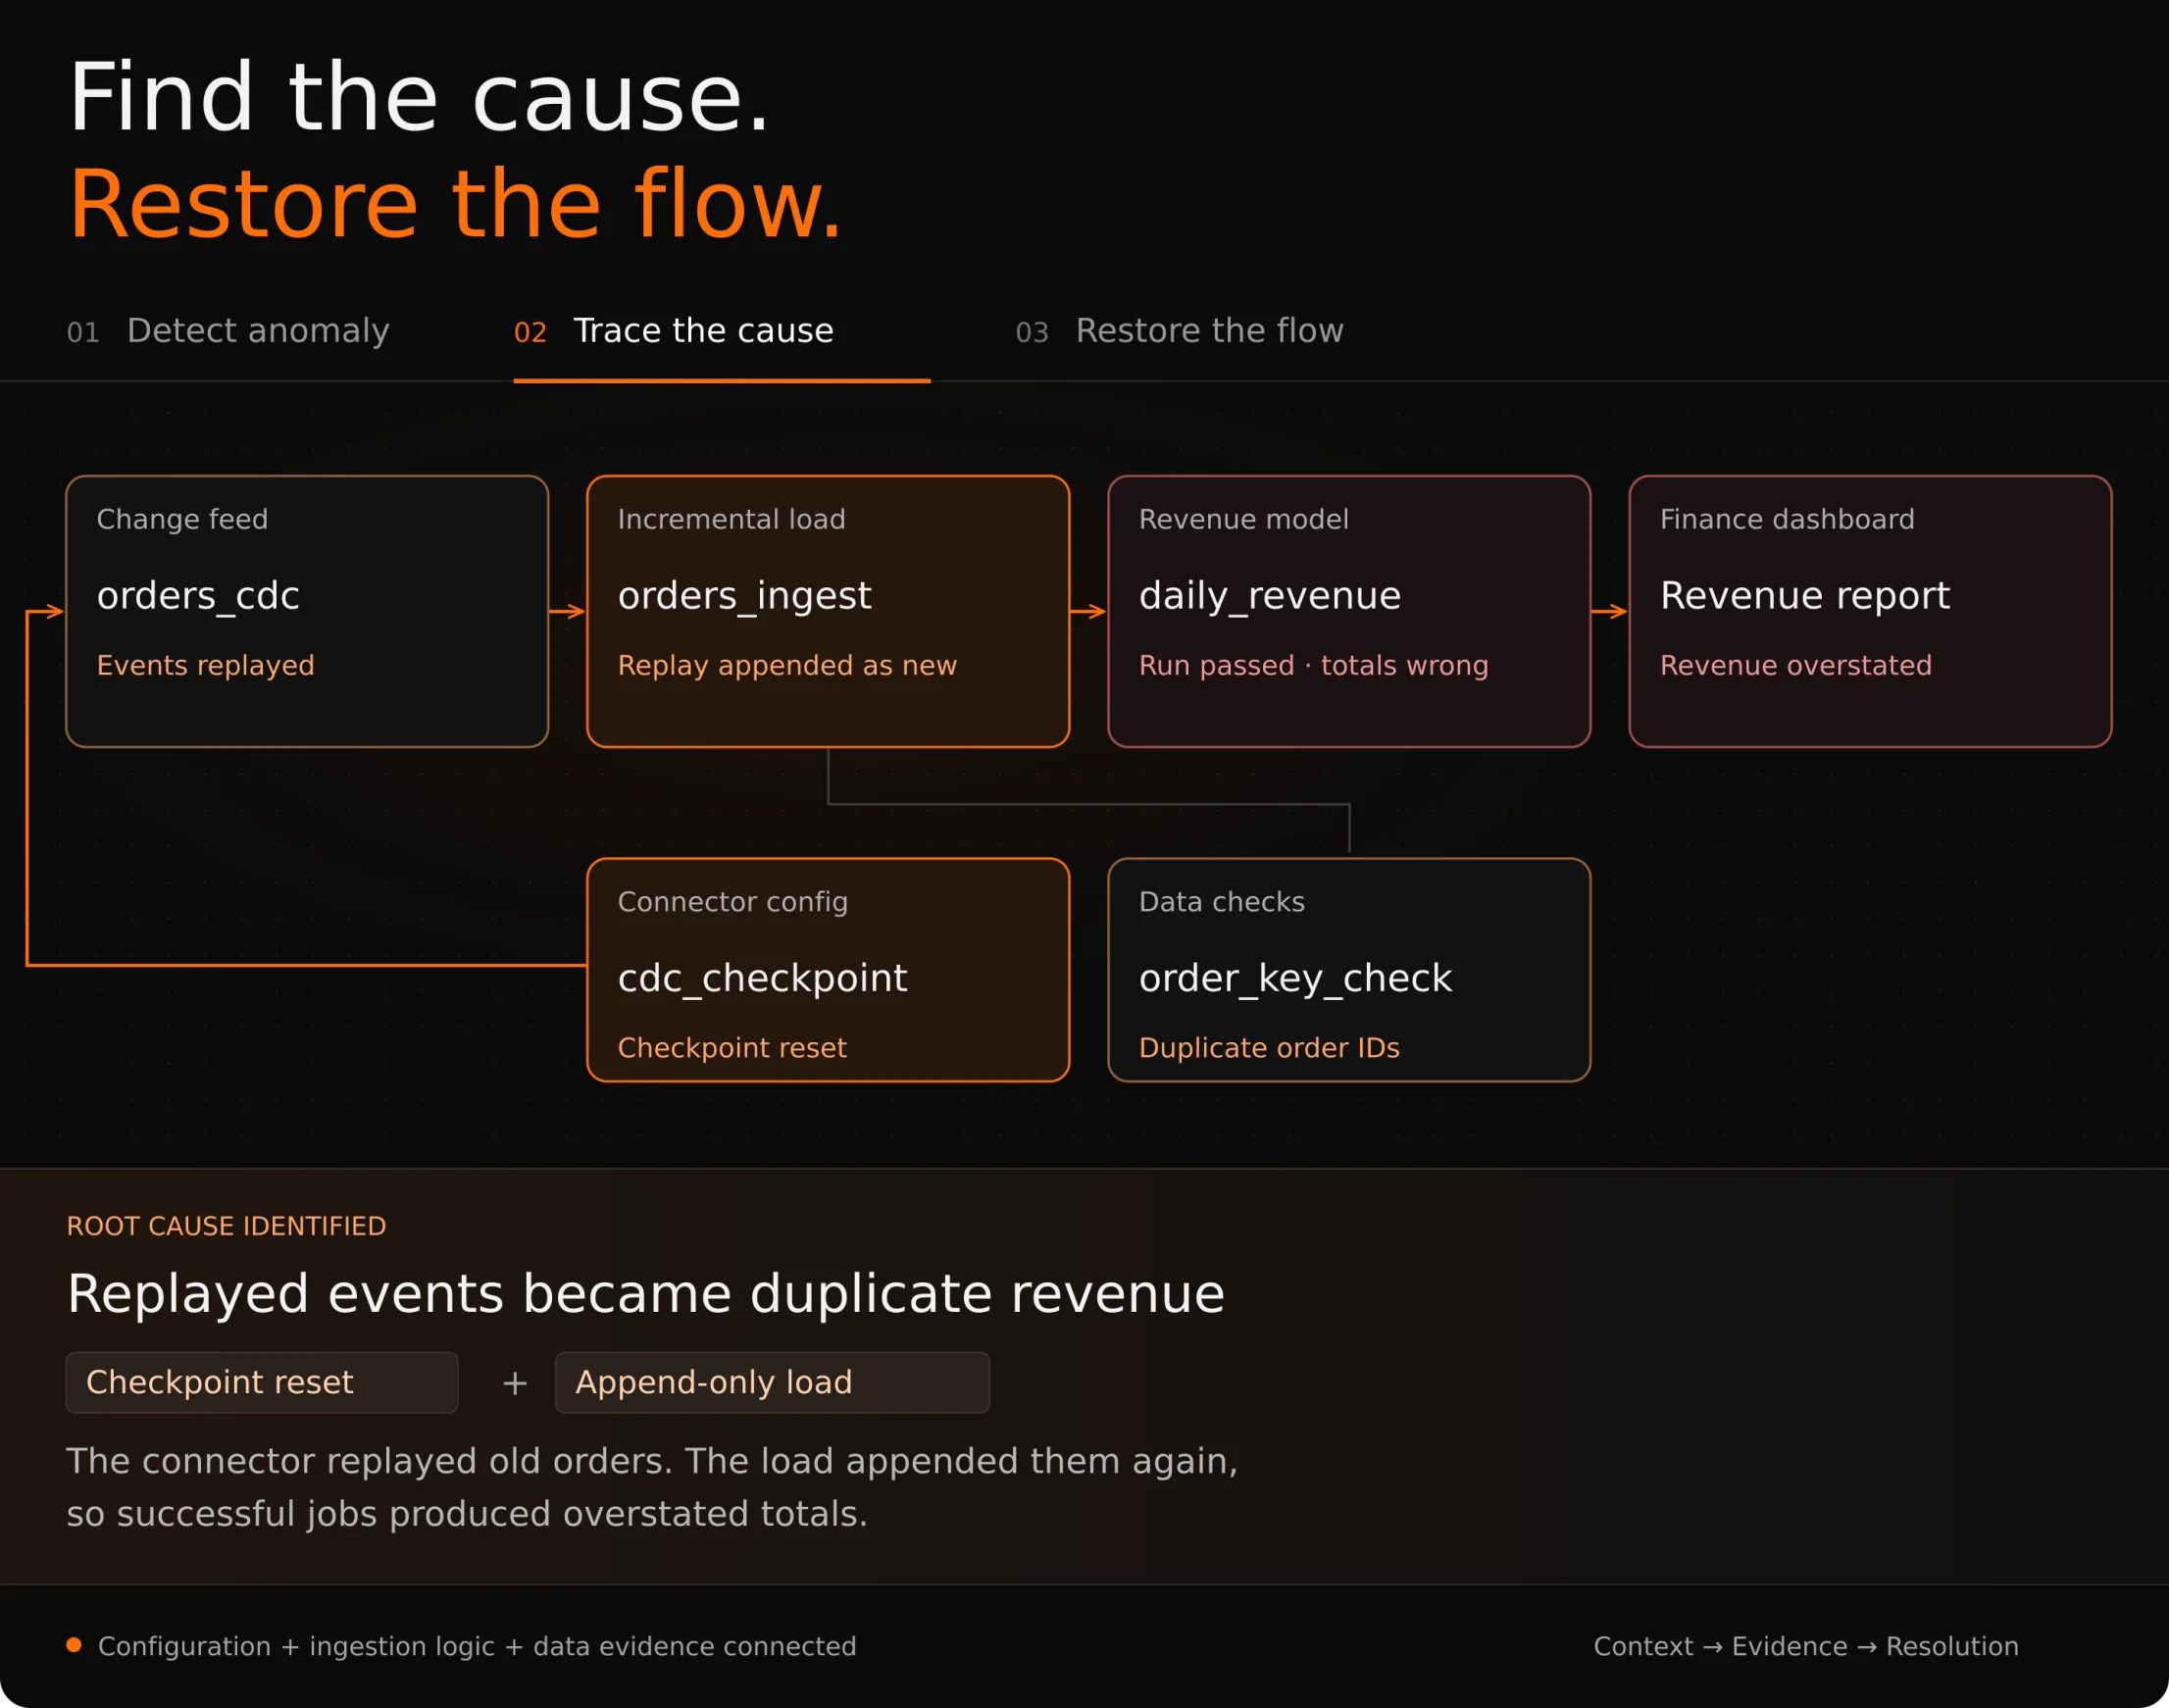Screen dimensions: 2169x1708
Task: Click the Append-only load cause chip
Action: (772, 1382)
